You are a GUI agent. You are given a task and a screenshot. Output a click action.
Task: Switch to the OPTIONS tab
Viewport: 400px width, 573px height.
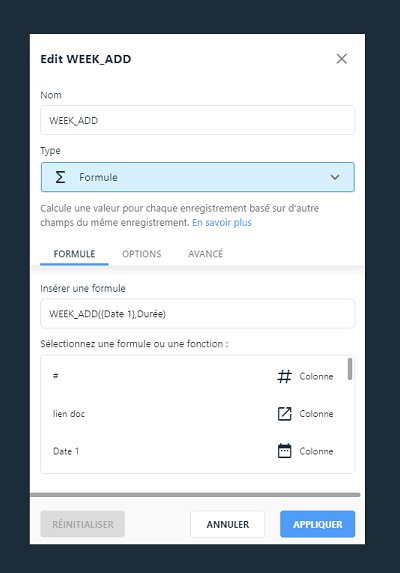point(142,254)
